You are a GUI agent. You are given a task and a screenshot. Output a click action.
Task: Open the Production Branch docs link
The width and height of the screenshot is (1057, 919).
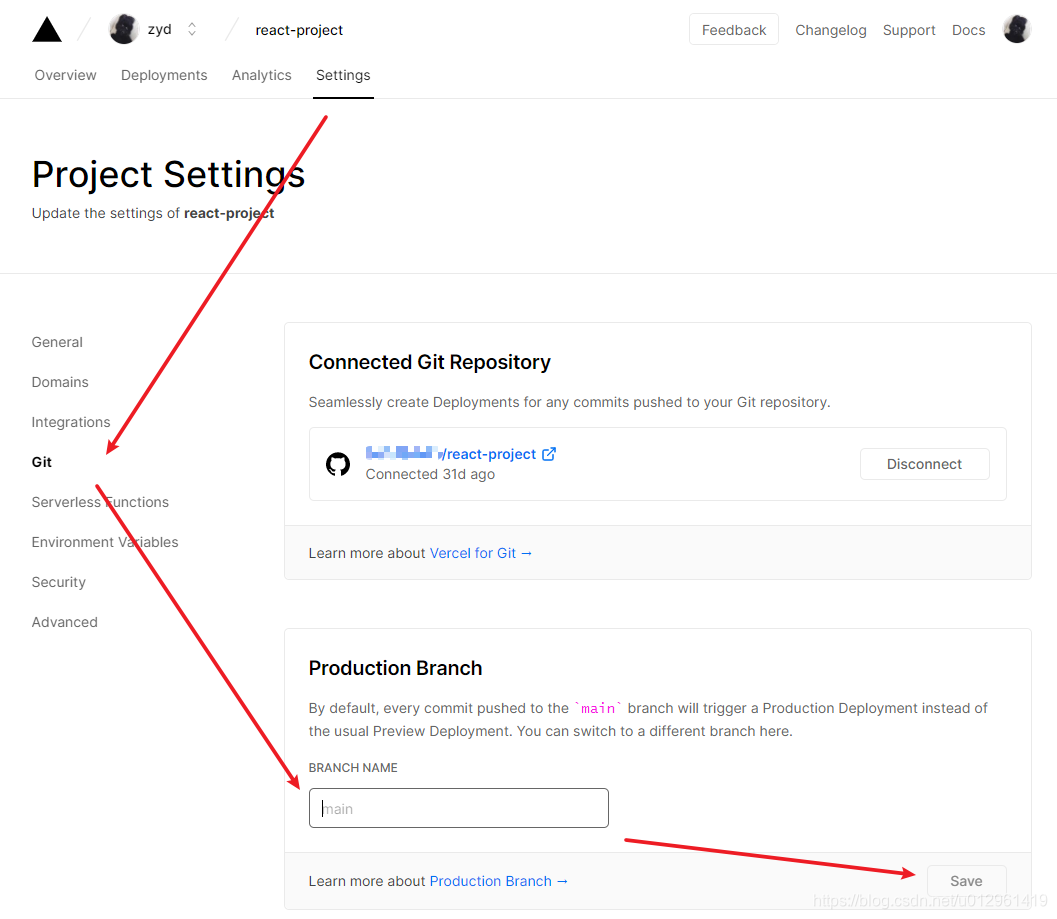498,881
